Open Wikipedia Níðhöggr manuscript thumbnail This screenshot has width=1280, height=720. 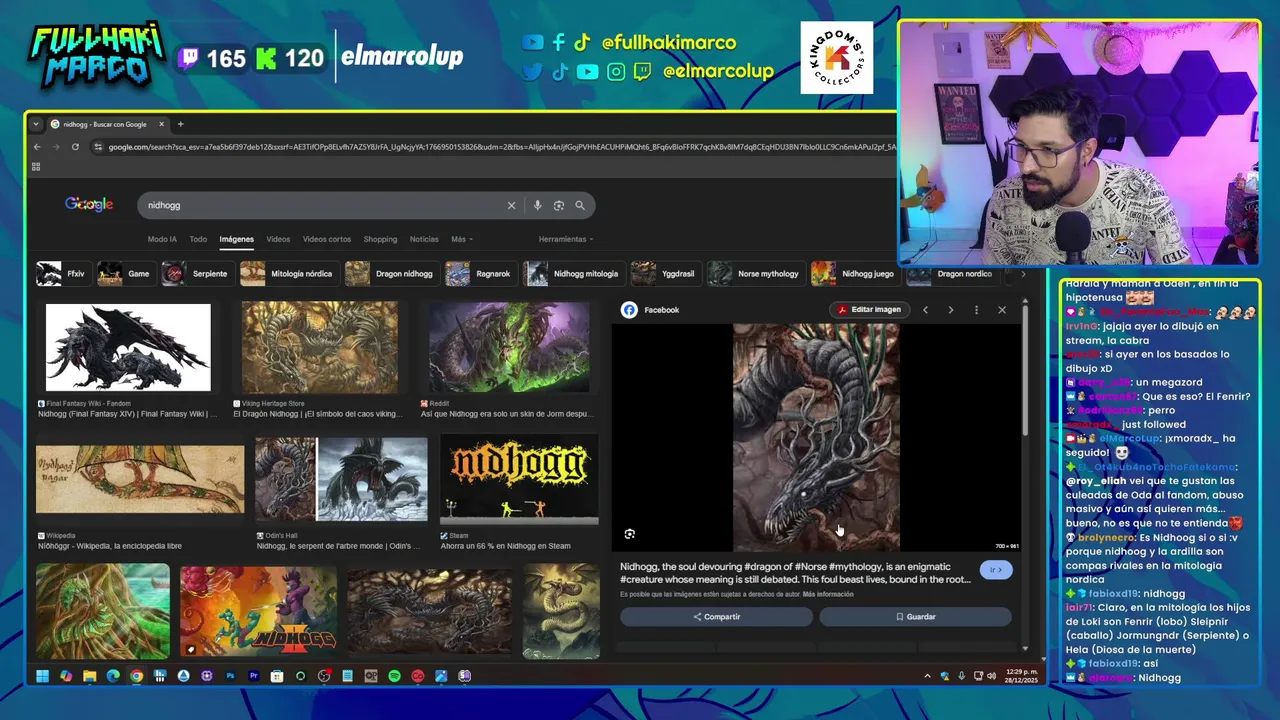(x=140, y=479)
